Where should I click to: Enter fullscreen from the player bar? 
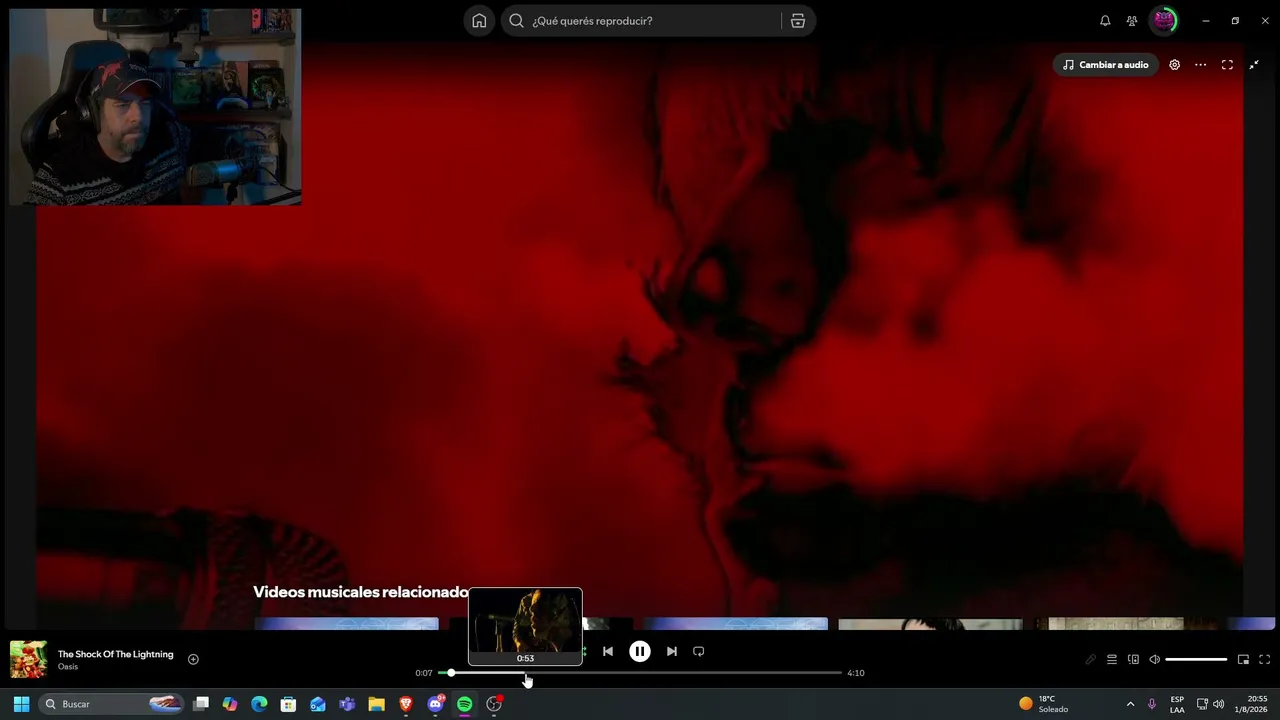tap(1265, 660)
